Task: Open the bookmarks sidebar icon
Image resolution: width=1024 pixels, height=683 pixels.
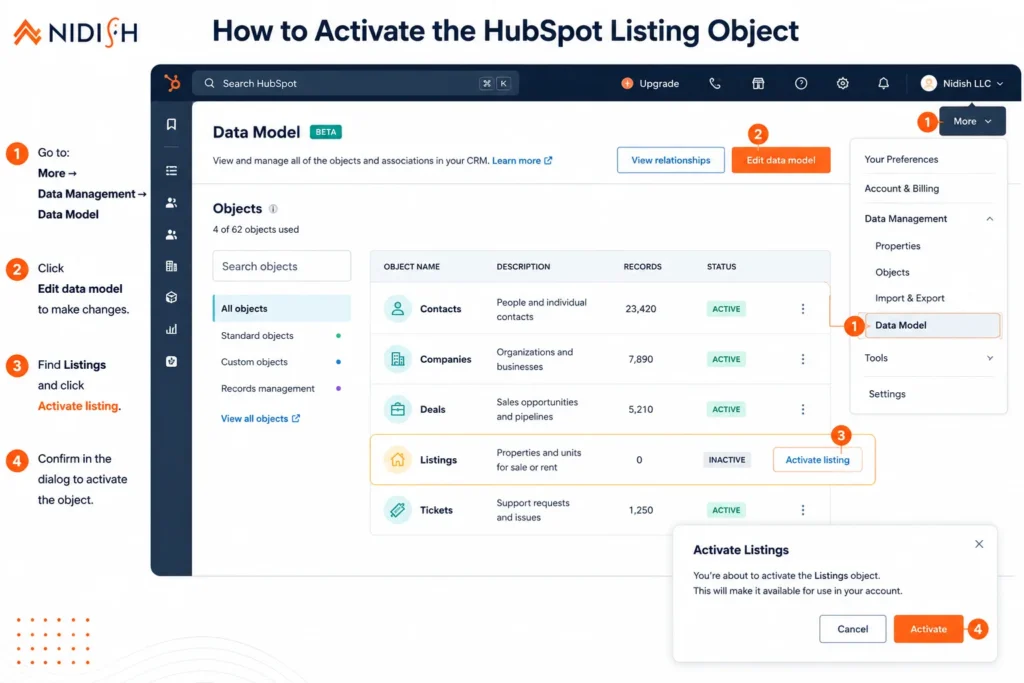Action: coord(171,124)
